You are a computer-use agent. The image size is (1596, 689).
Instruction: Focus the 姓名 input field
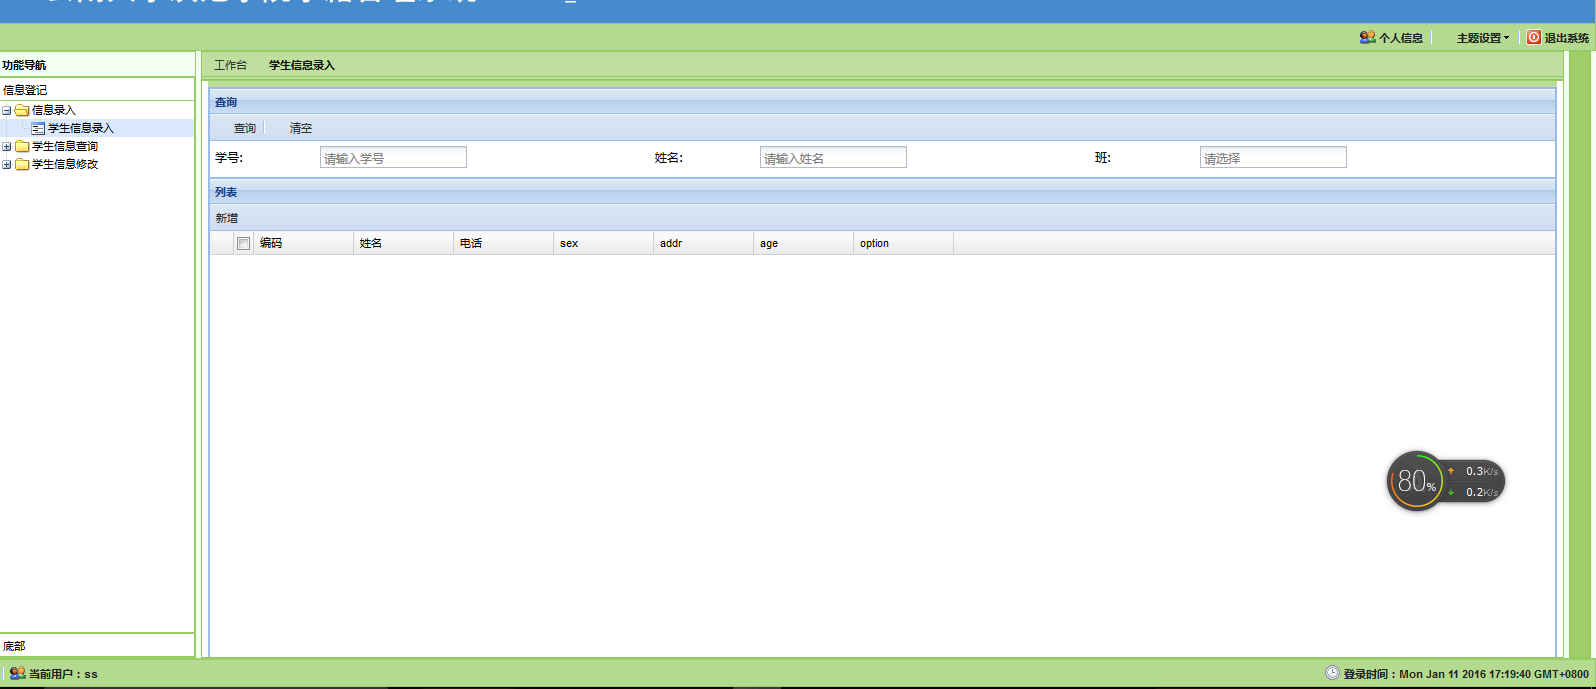coord(833,158)
